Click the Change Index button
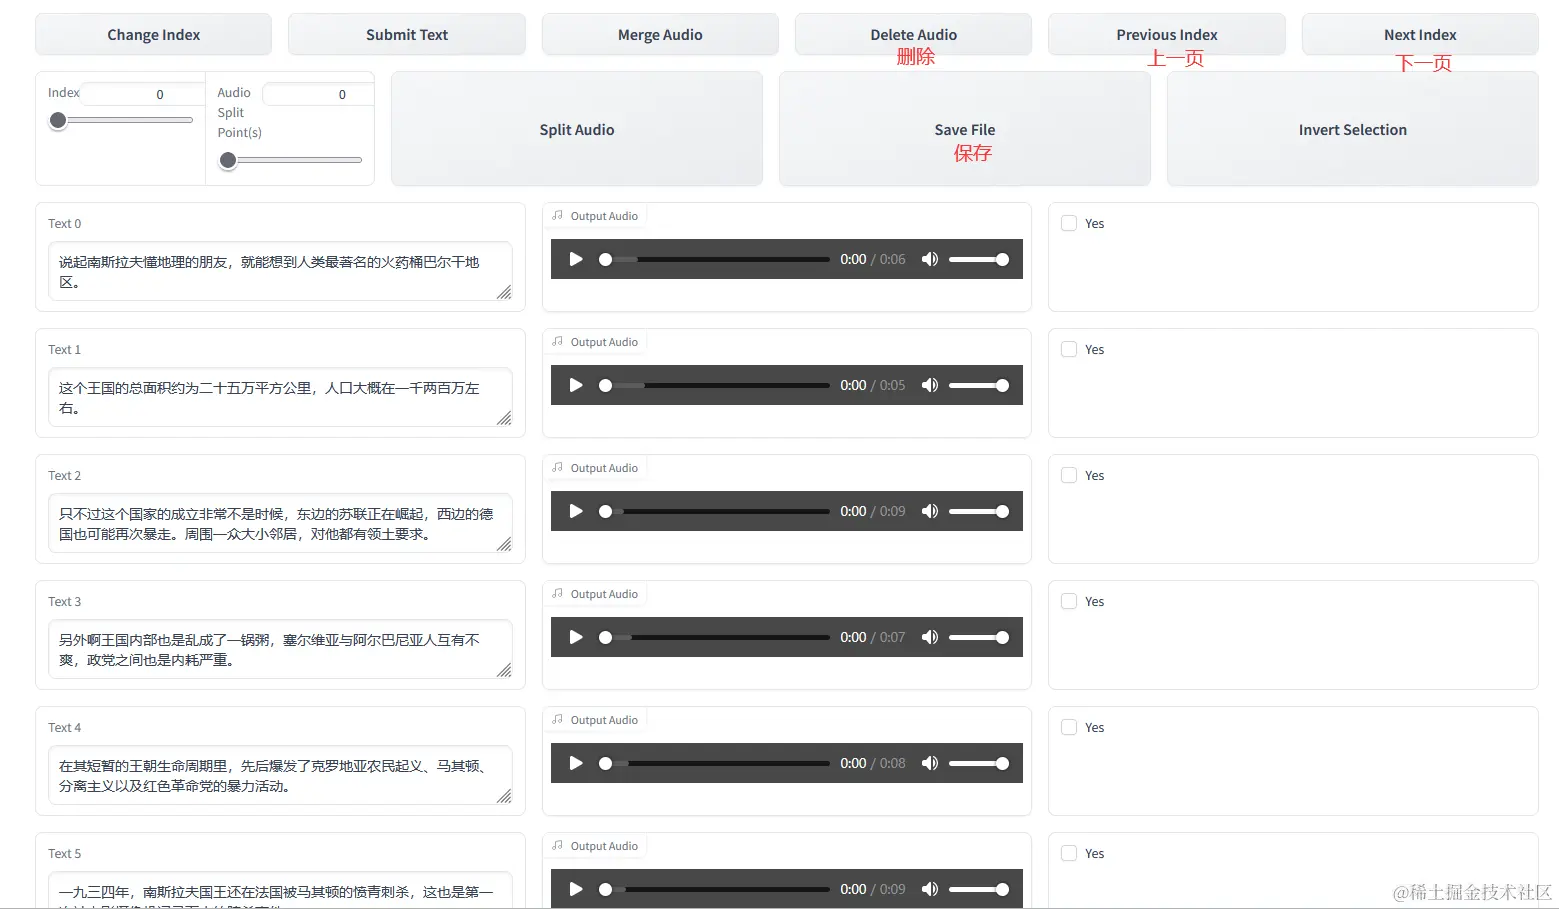1559x909 pixels. [x=153, y=34]
